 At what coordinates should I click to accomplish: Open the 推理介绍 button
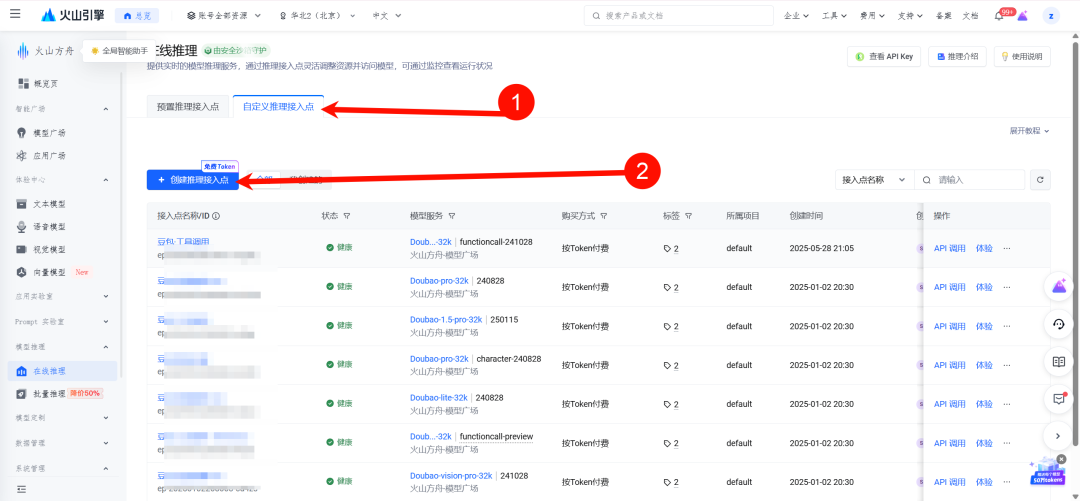pyautogui.click(x=957, y=57)
